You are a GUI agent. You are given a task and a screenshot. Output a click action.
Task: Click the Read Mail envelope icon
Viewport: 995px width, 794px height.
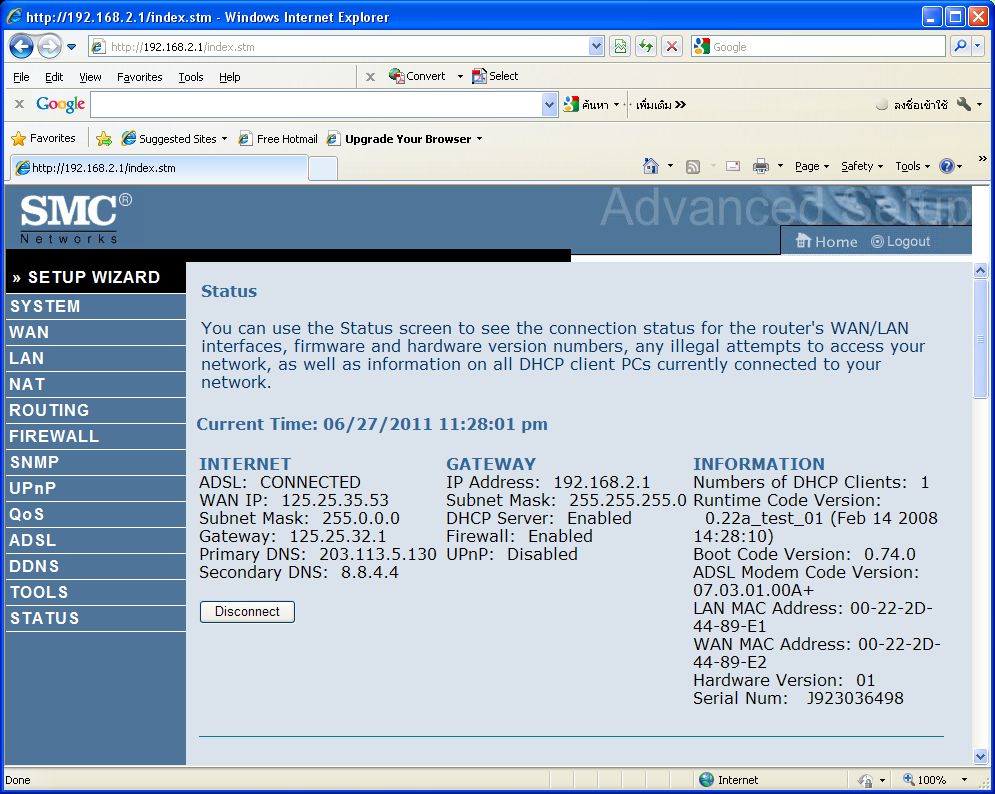tap(733, 166)
